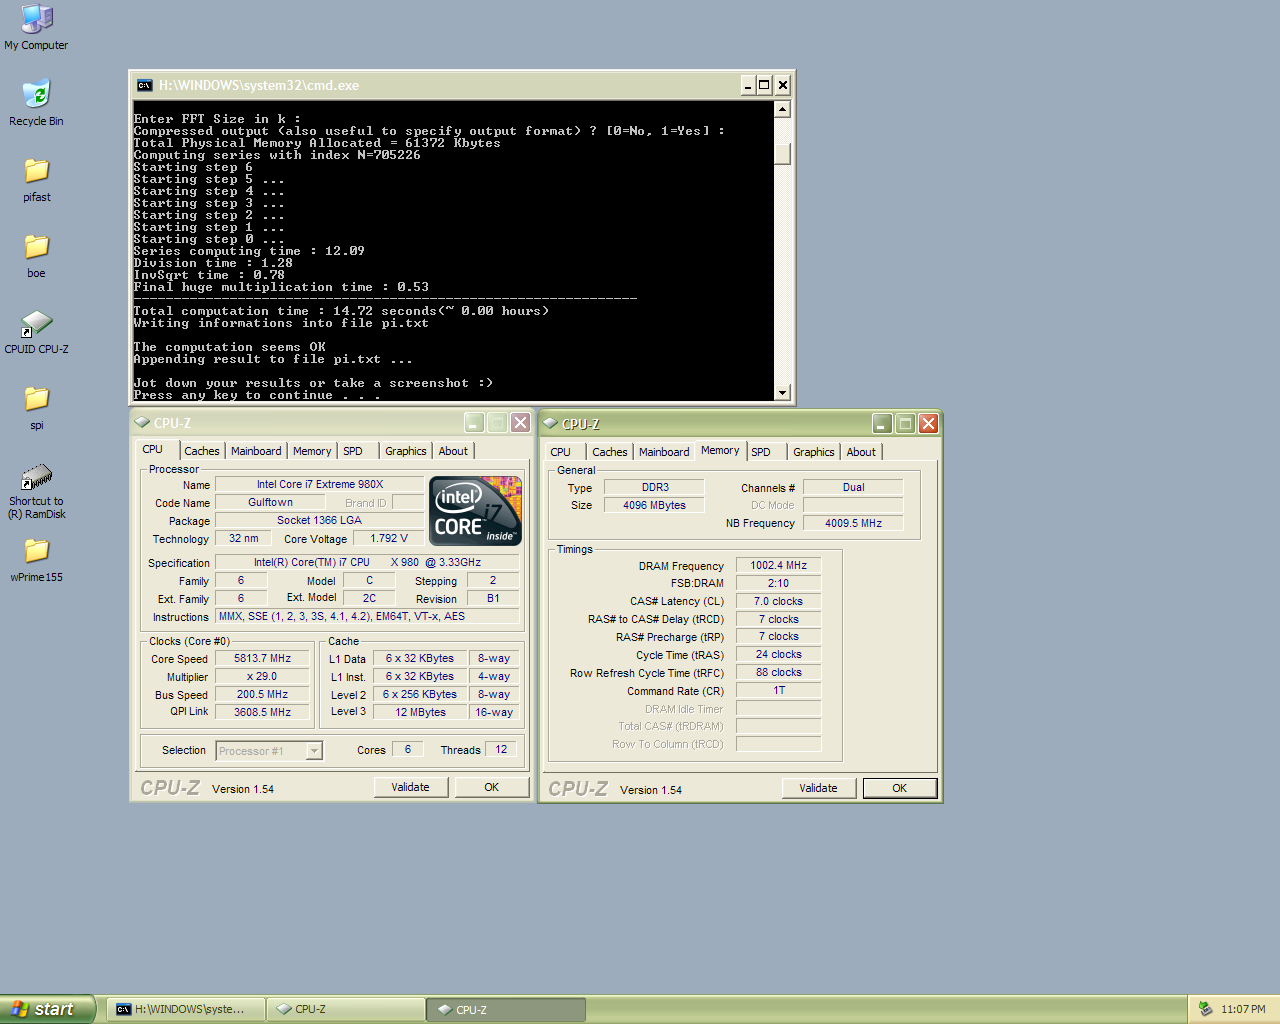Click OK in right CPU-Z window

tap(900, 788)
